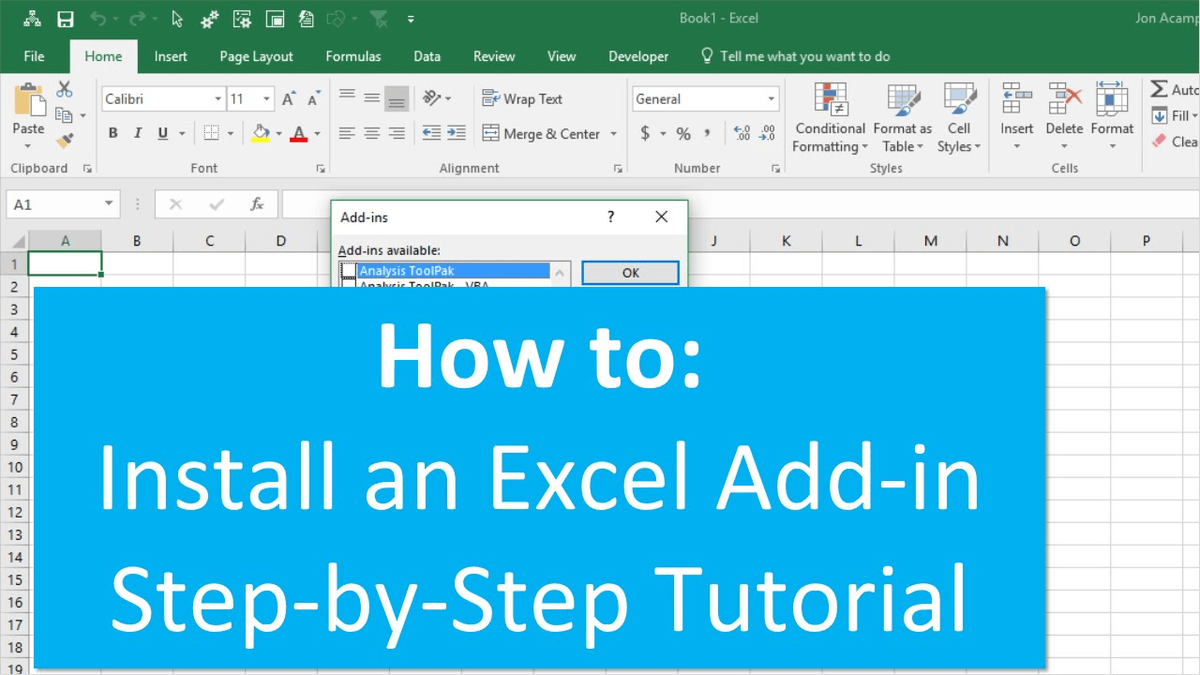Viewport: 1200px width, 675px height.
Task: Click the Format Painter brush icon
Action: coord(66,141)
